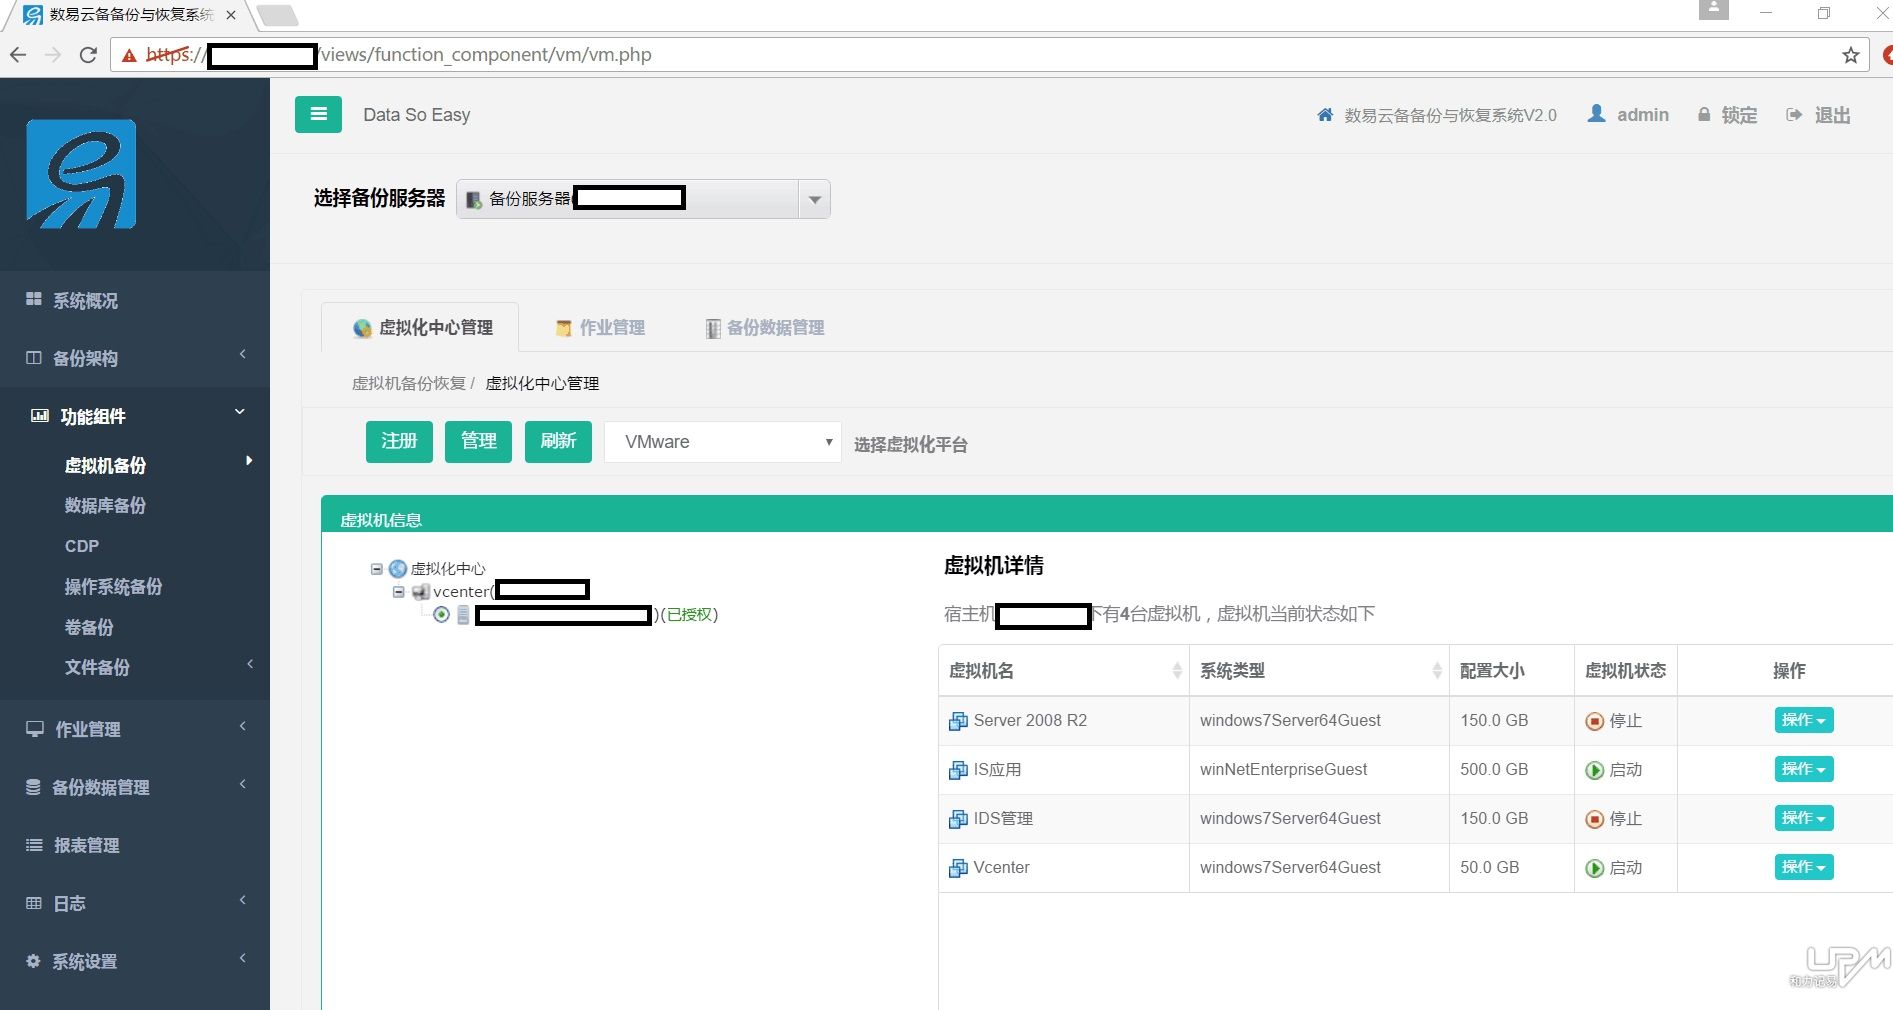The image size is (1893, 1010).
Task: Switch to 备份数据管理 tab
Action: tap(765, 327)
